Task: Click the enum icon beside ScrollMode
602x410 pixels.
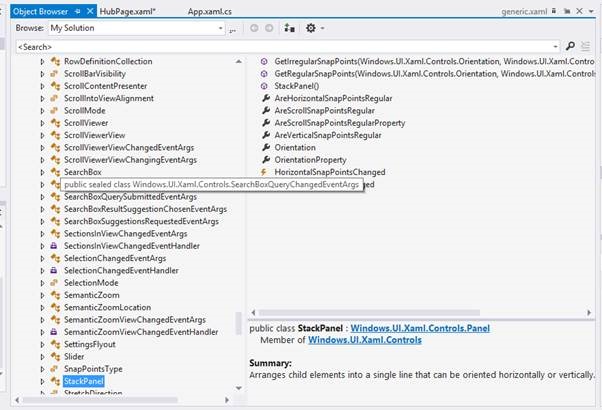Action: point(54,111)
